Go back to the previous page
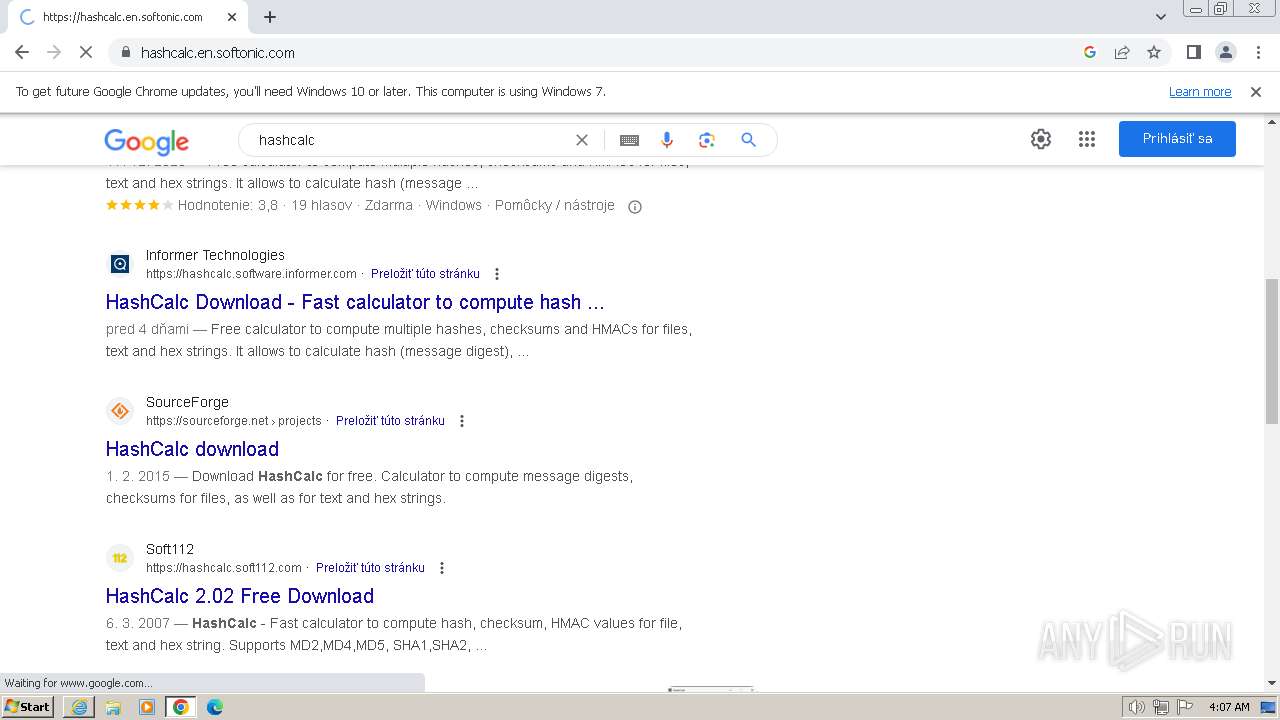This screenshot has width=1280, height=720. click(22, 52)
